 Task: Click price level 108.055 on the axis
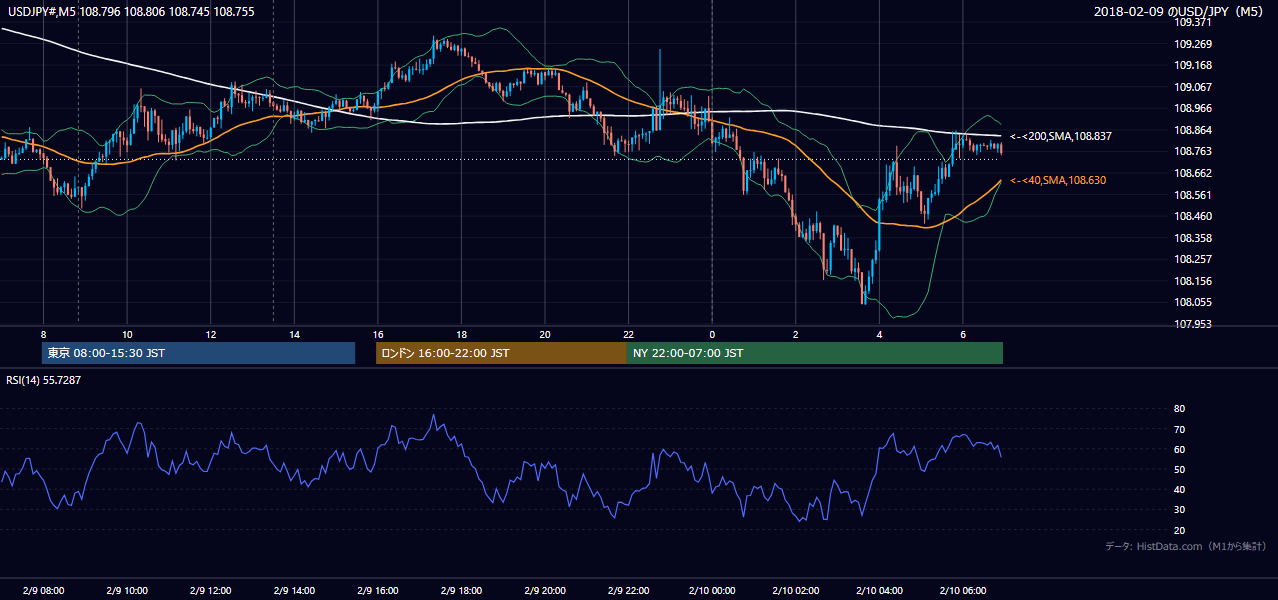1193,302
